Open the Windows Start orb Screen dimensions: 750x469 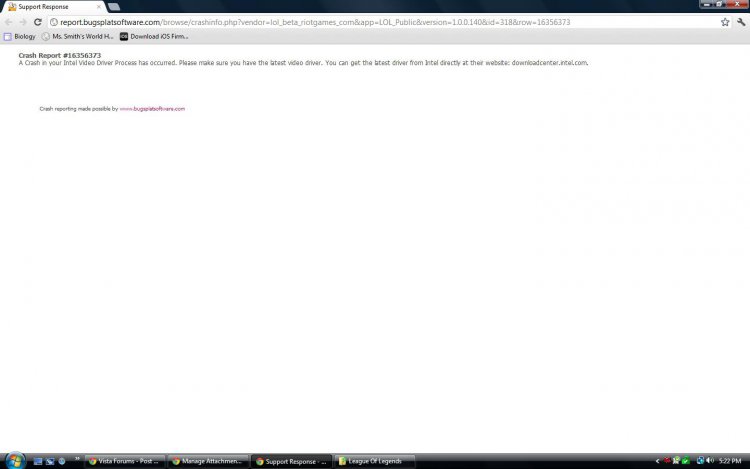(x=15, y=460)
